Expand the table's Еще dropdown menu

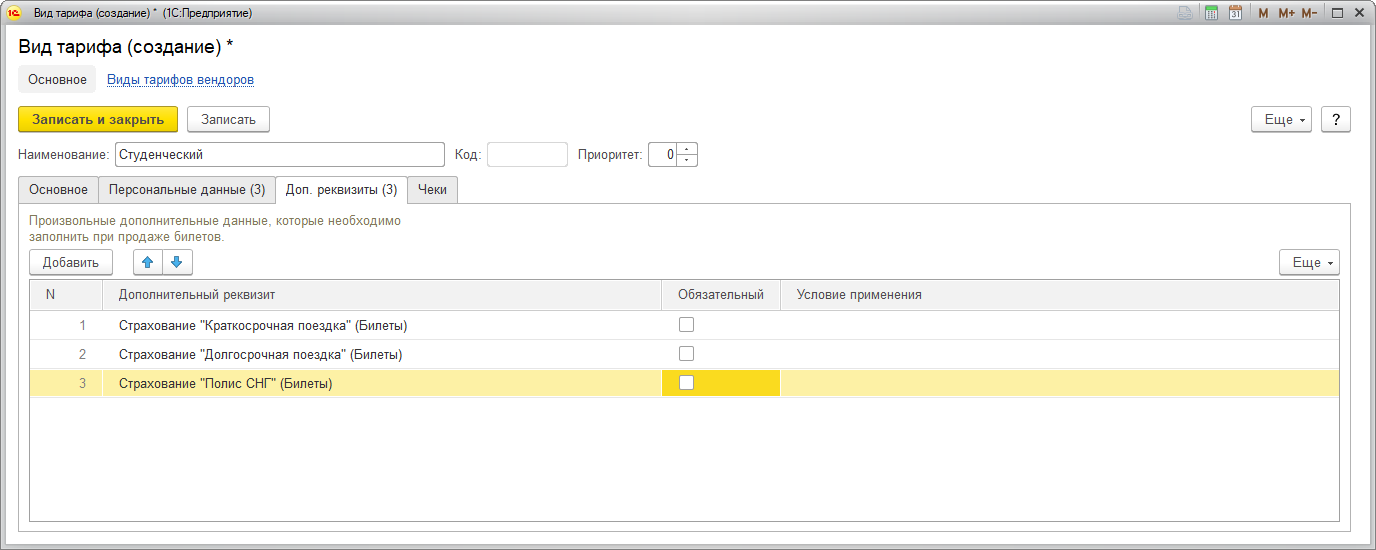click(x=1309, y=262)
